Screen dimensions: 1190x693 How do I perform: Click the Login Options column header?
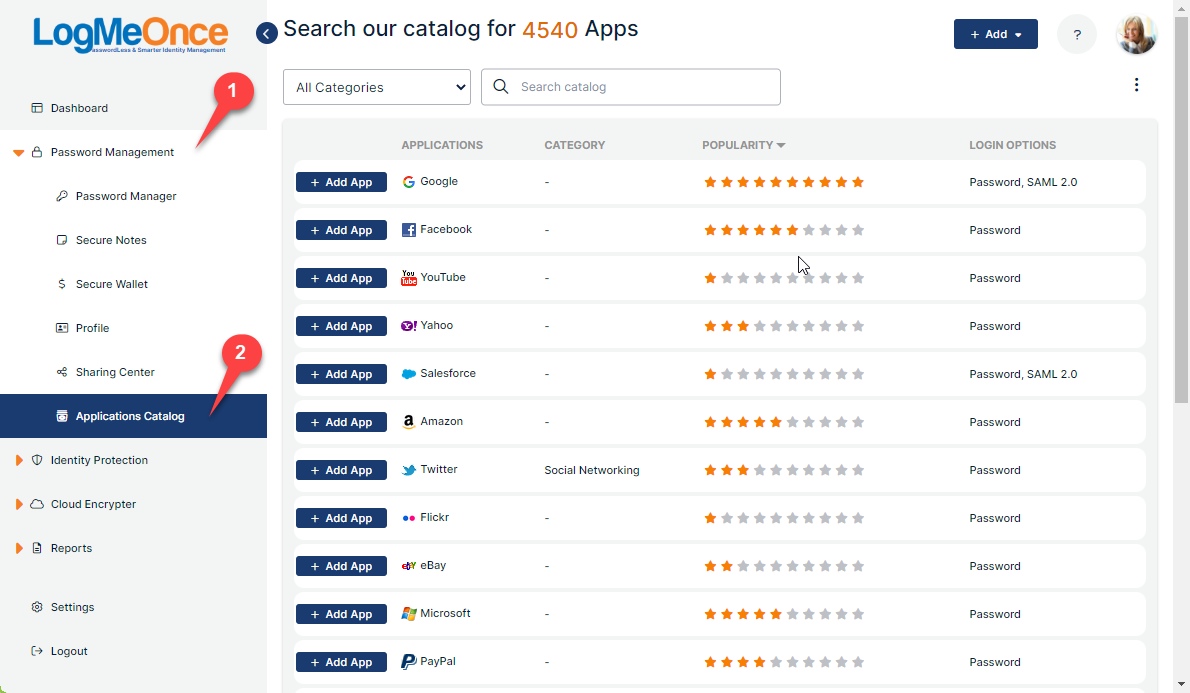tap(1012, 145)
